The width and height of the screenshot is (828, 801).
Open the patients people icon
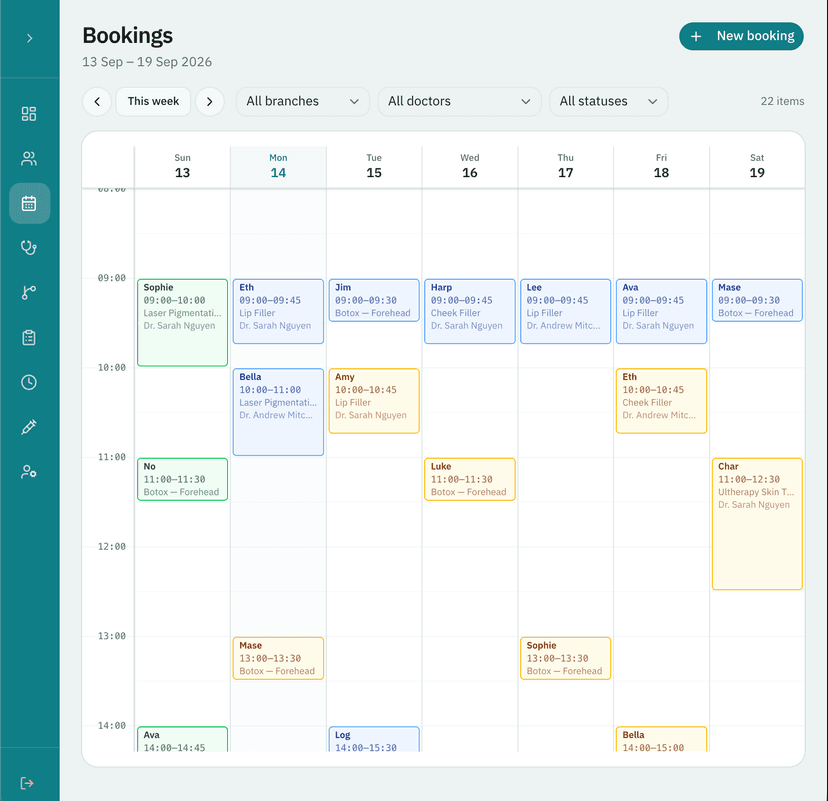(29, 158)
